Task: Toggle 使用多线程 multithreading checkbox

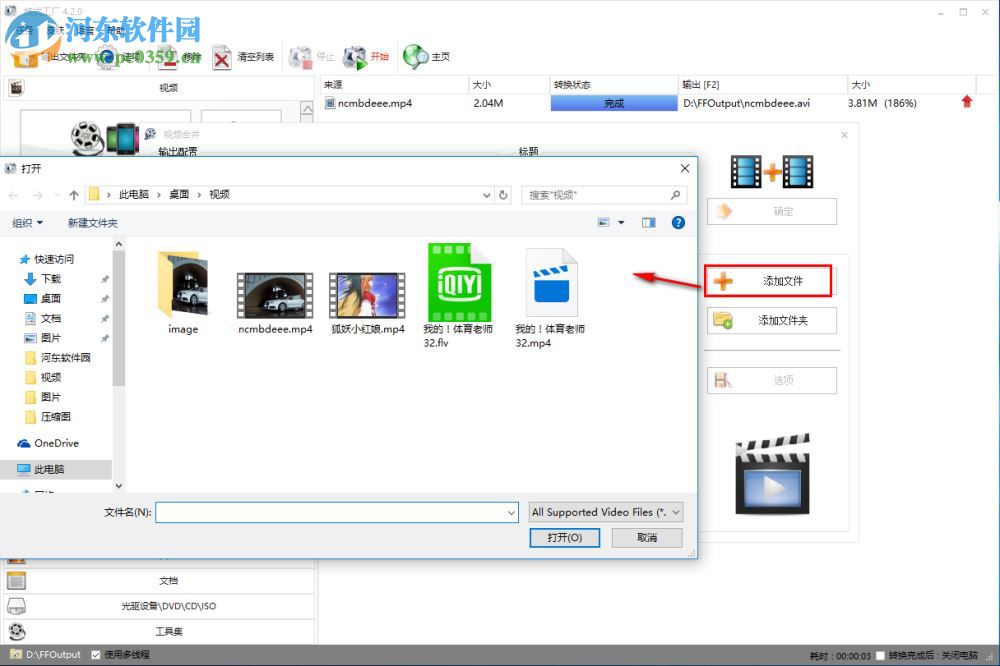Action: pyautogui.click(x=96, y=655)
